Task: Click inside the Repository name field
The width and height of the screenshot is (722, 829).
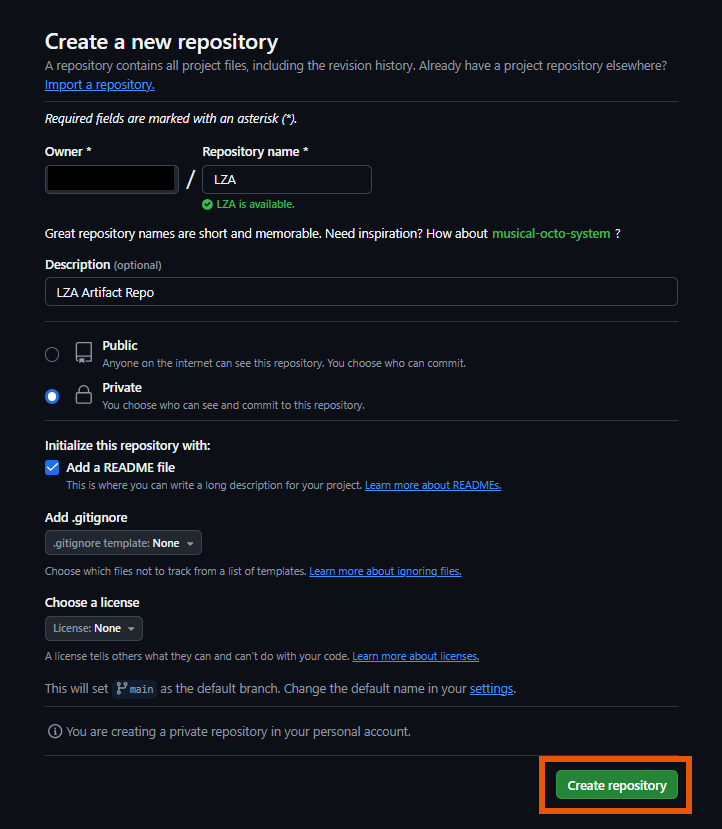Action: click(287, 178)
